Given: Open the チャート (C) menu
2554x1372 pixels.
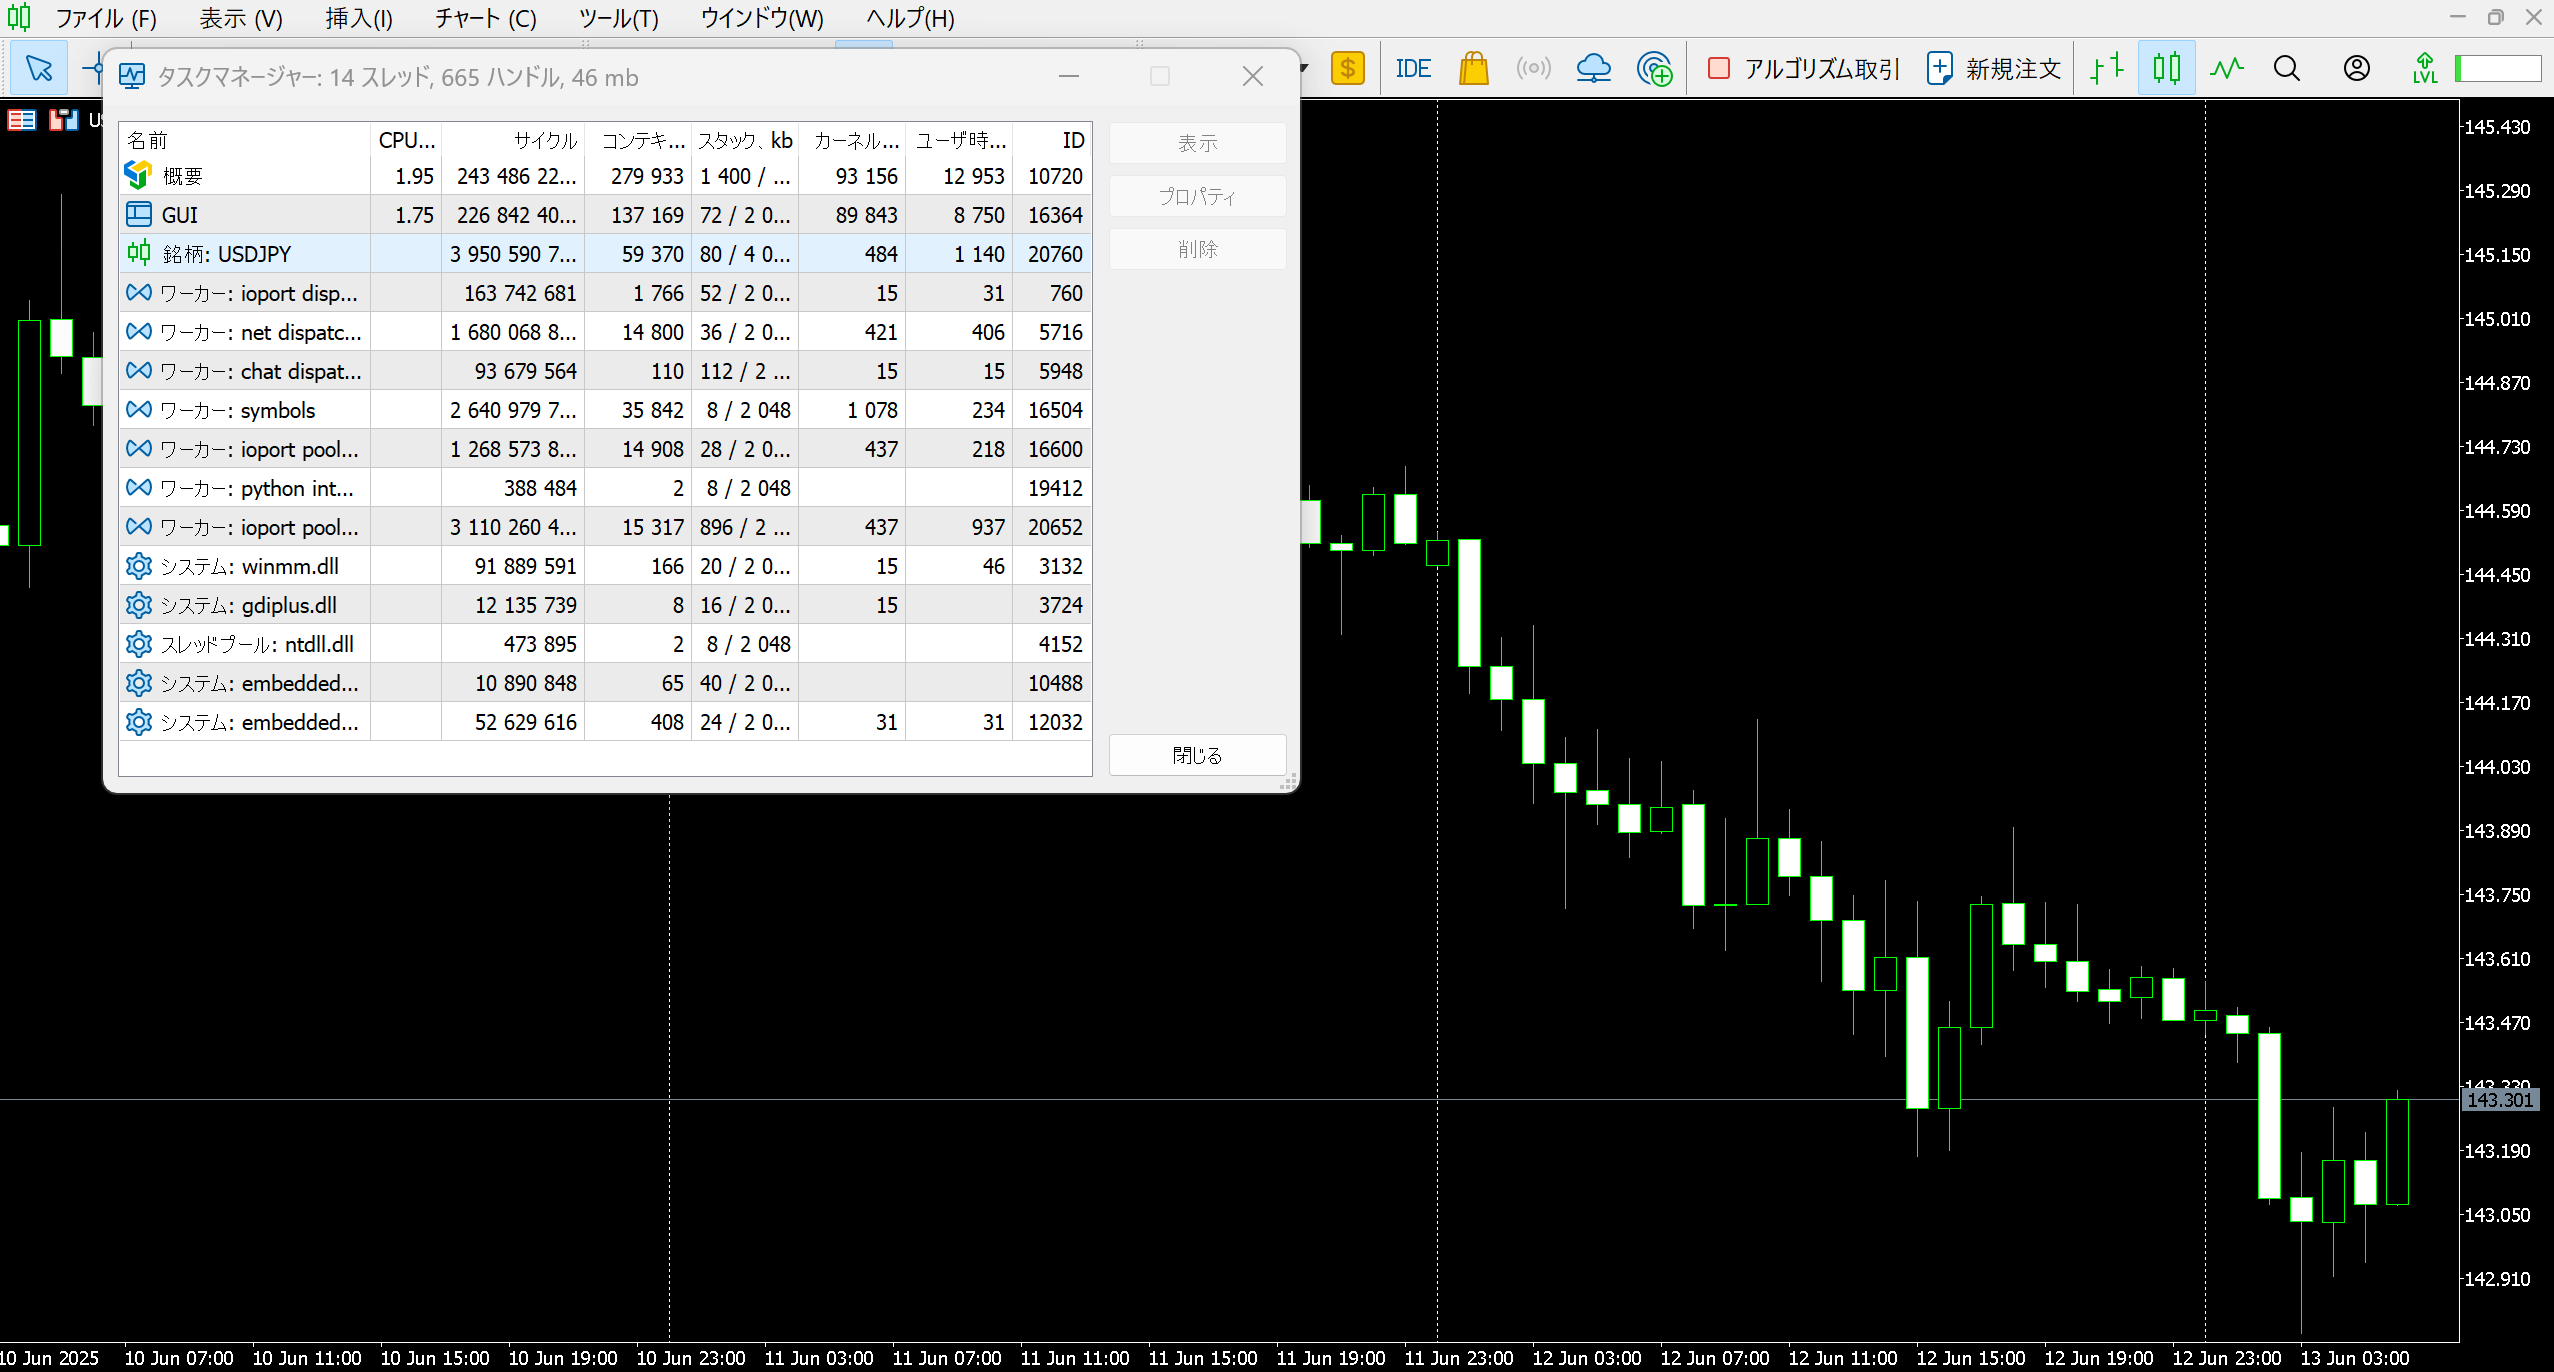Looking at the screenshot, I should 485,19.
